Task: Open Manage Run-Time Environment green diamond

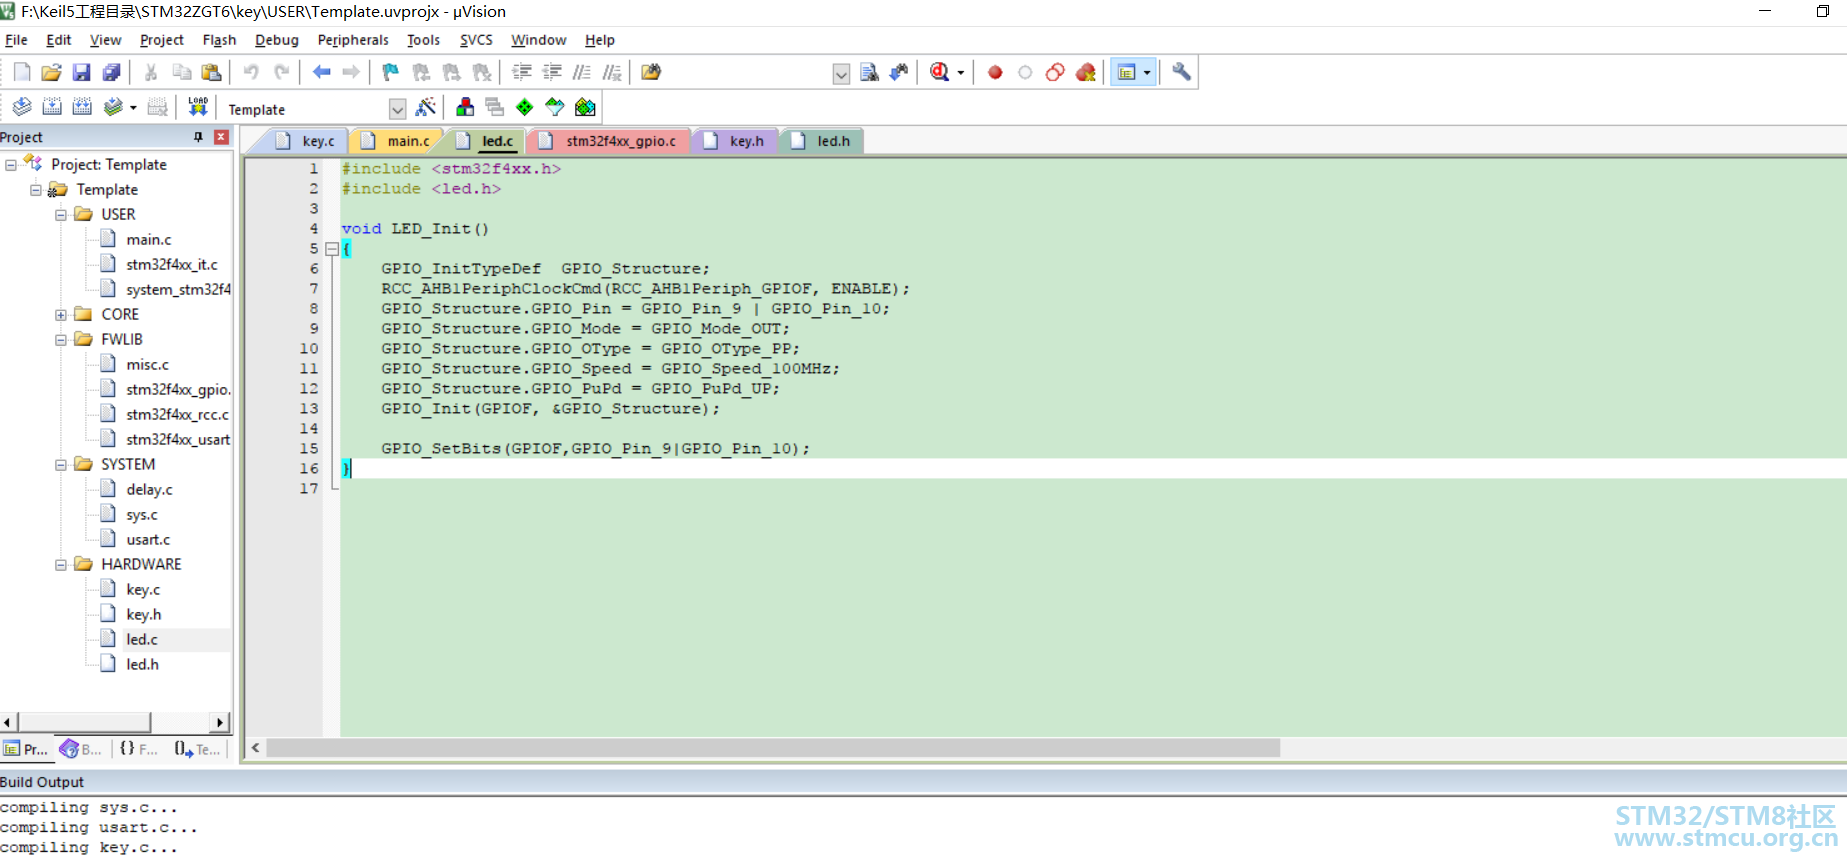Action: click(525, 107)
